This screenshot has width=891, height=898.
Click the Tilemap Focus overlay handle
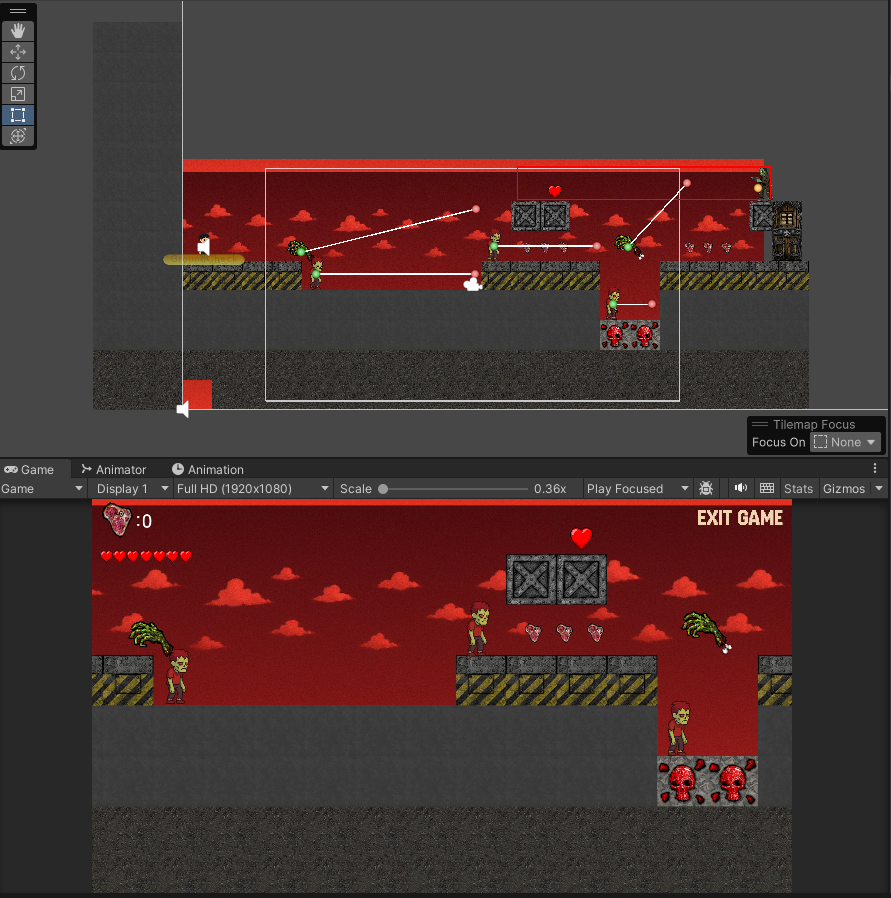[x=760, y=424]
